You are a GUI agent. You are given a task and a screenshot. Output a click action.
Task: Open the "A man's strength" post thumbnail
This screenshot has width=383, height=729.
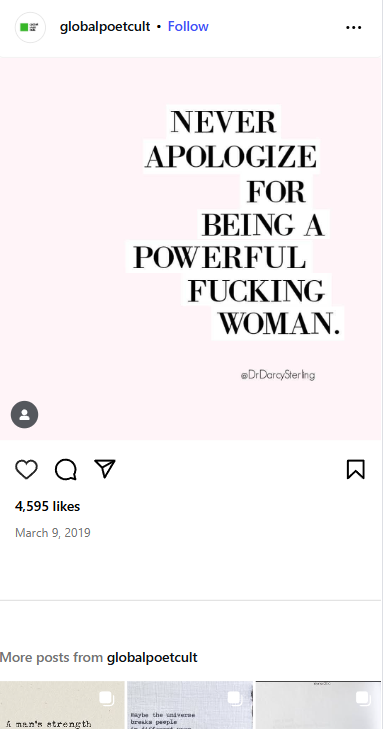pos(62,705)
